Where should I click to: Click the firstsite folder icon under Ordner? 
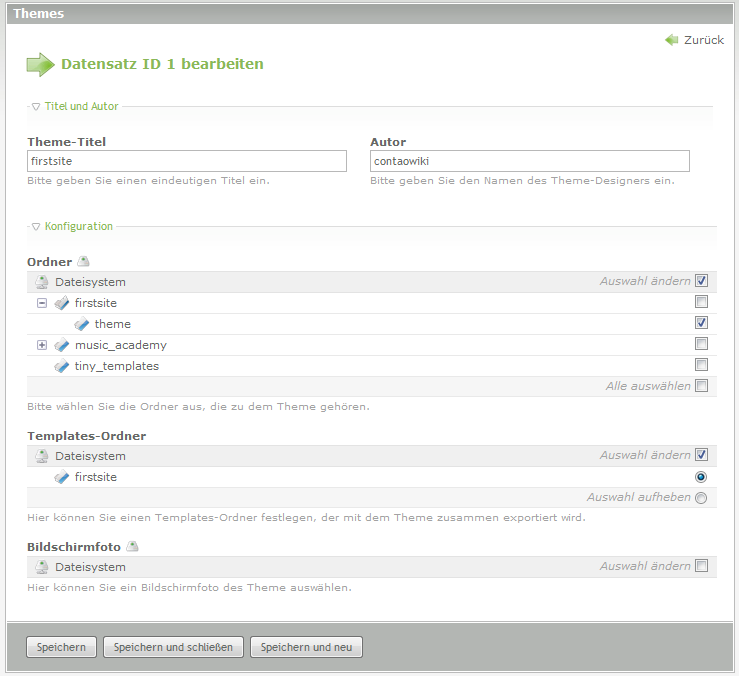point(62,303)
